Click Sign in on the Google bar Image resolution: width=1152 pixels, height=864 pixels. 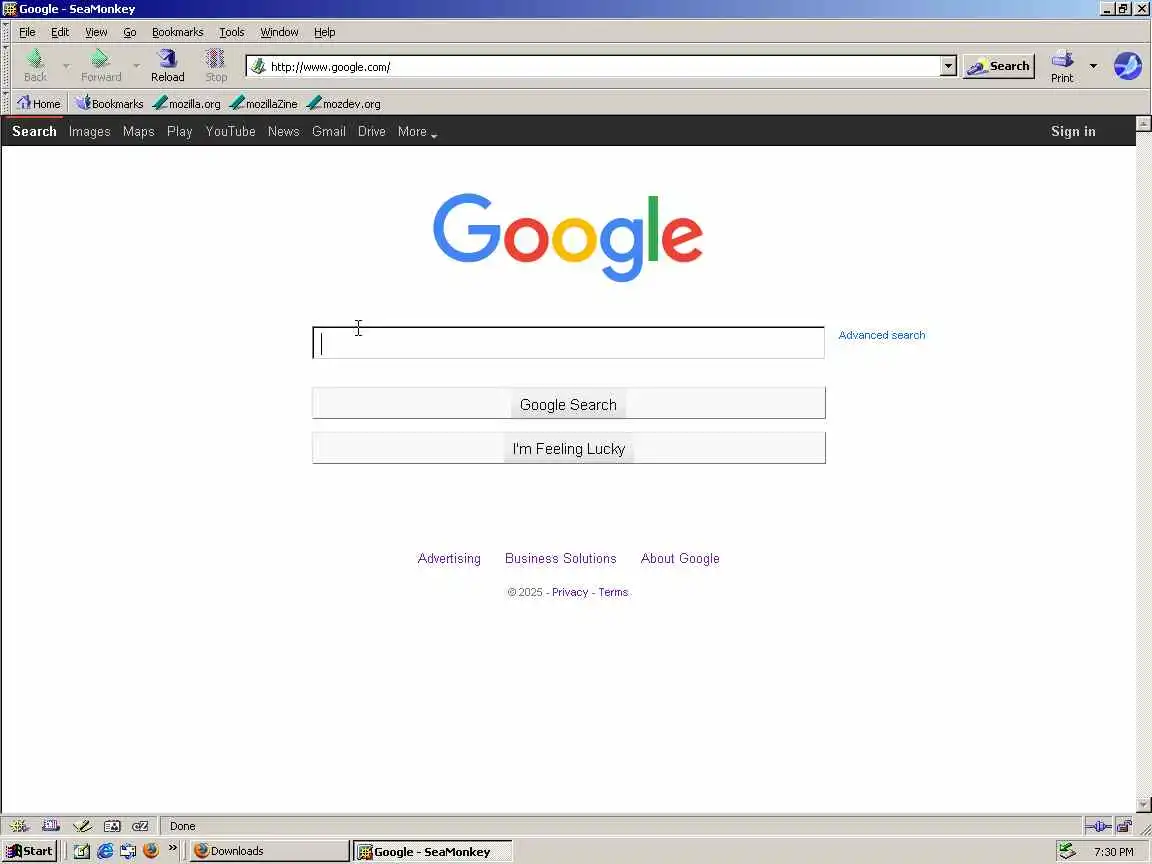pos(1073,132)
